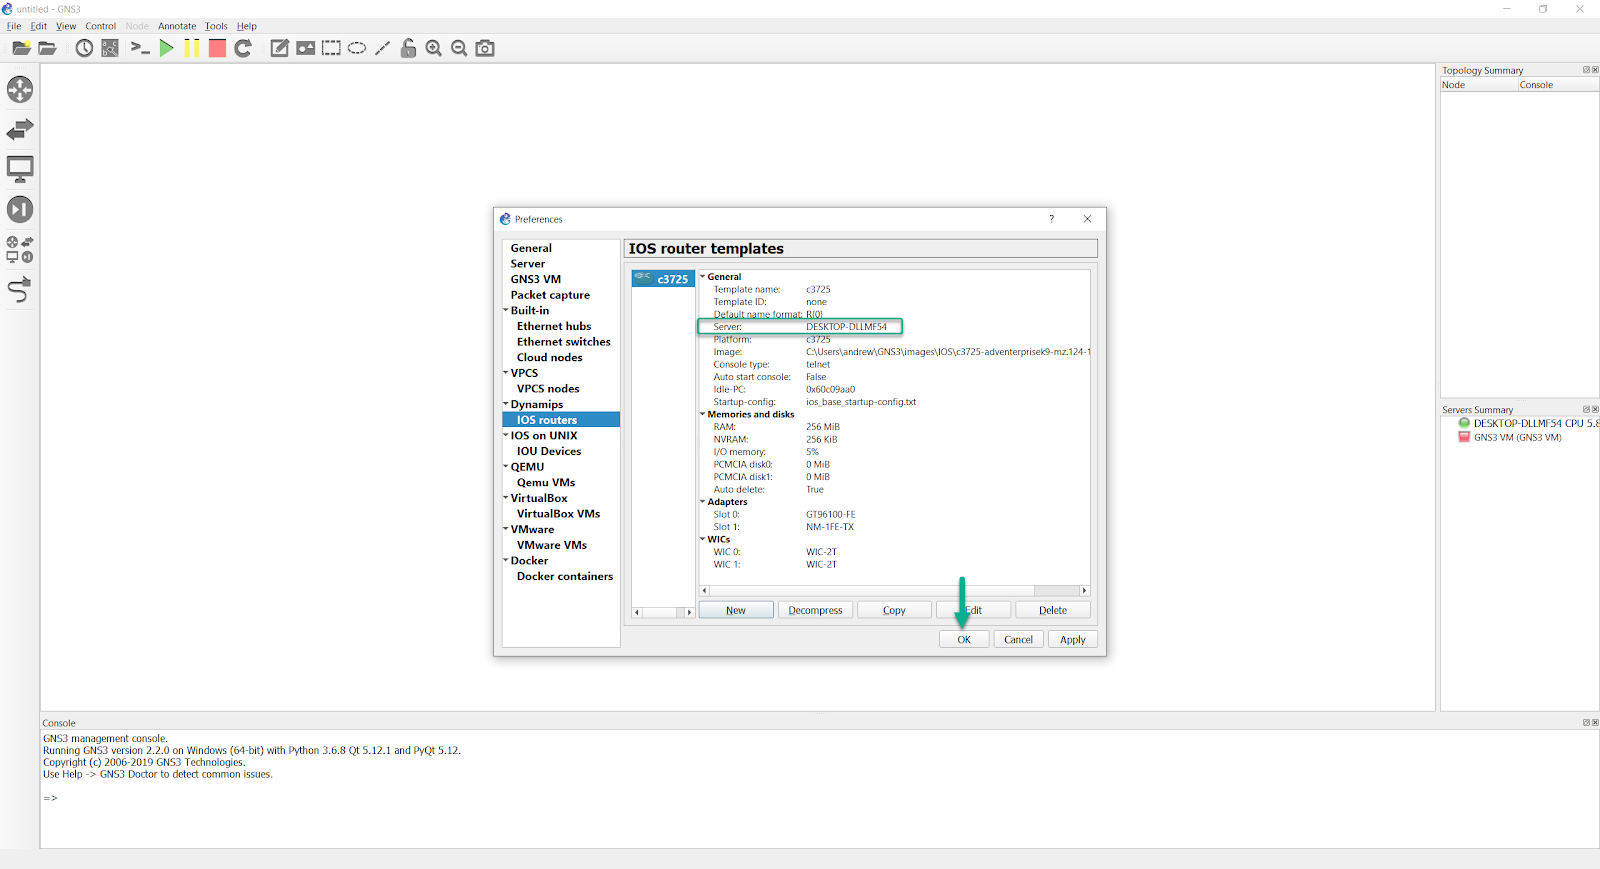The image size is (1600, 869).
Task: Select the add a note tool
Action: 280,48
